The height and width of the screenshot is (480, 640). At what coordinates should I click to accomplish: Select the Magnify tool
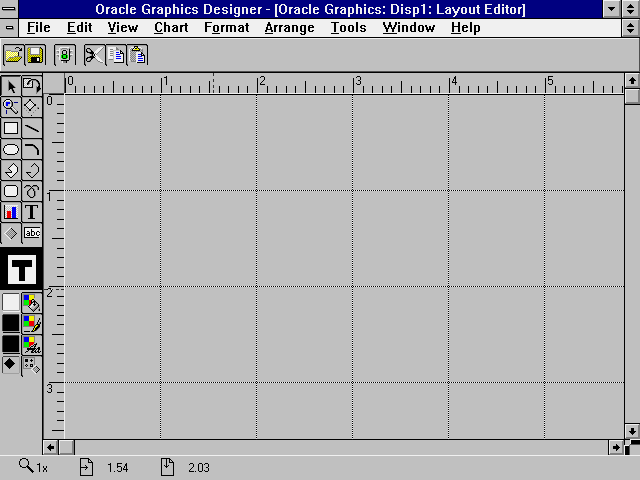coord(11,106)
